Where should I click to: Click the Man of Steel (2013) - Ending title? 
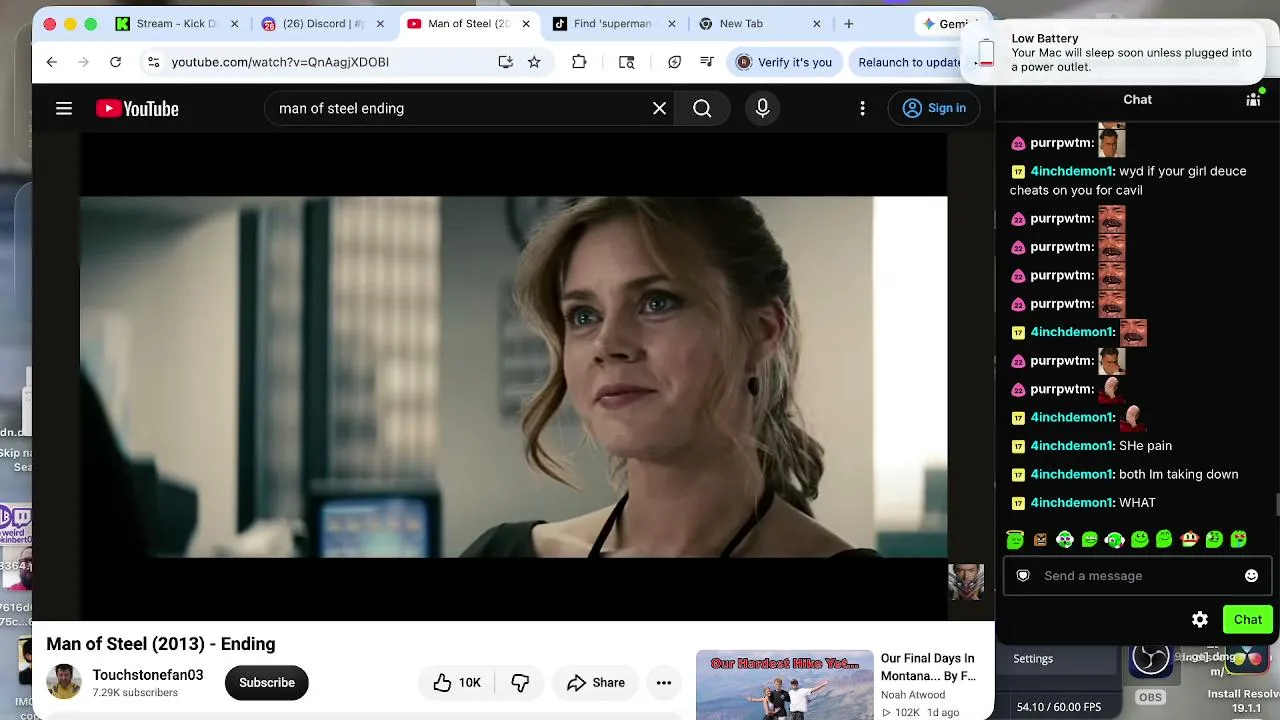click(161, 644)
